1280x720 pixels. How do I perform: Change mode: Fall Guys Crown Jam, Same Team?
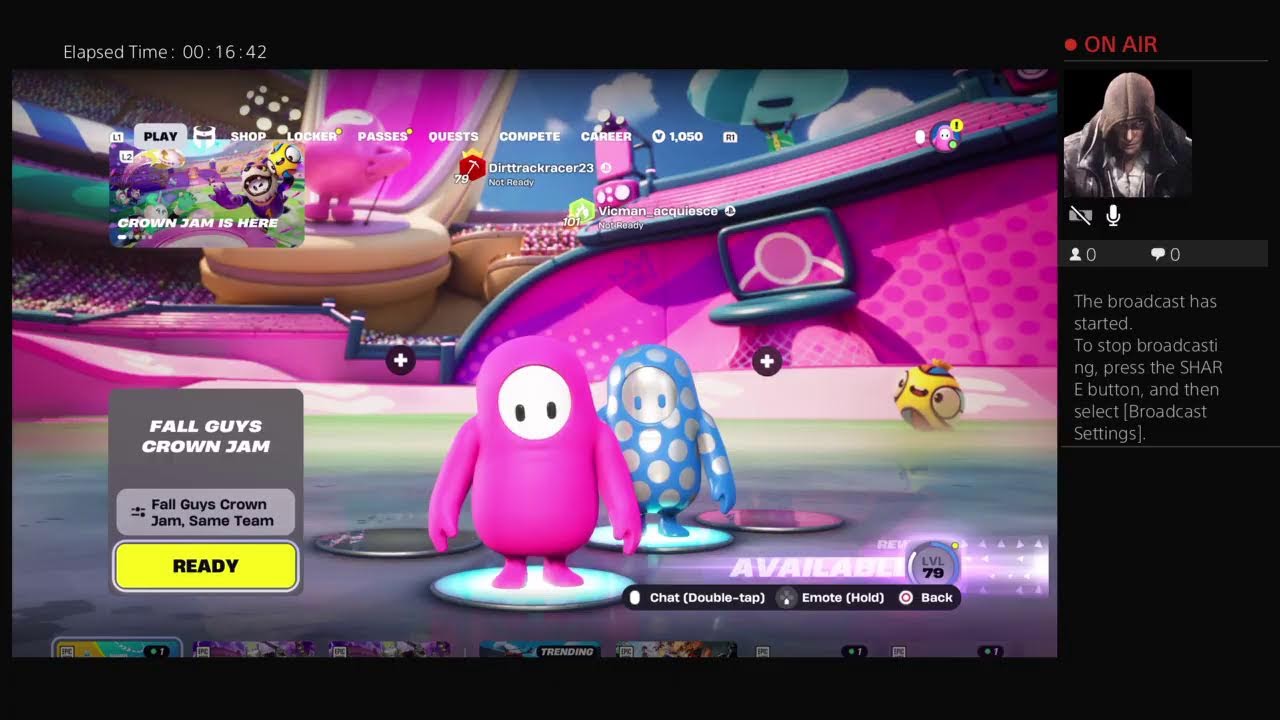tap(206, 512)
